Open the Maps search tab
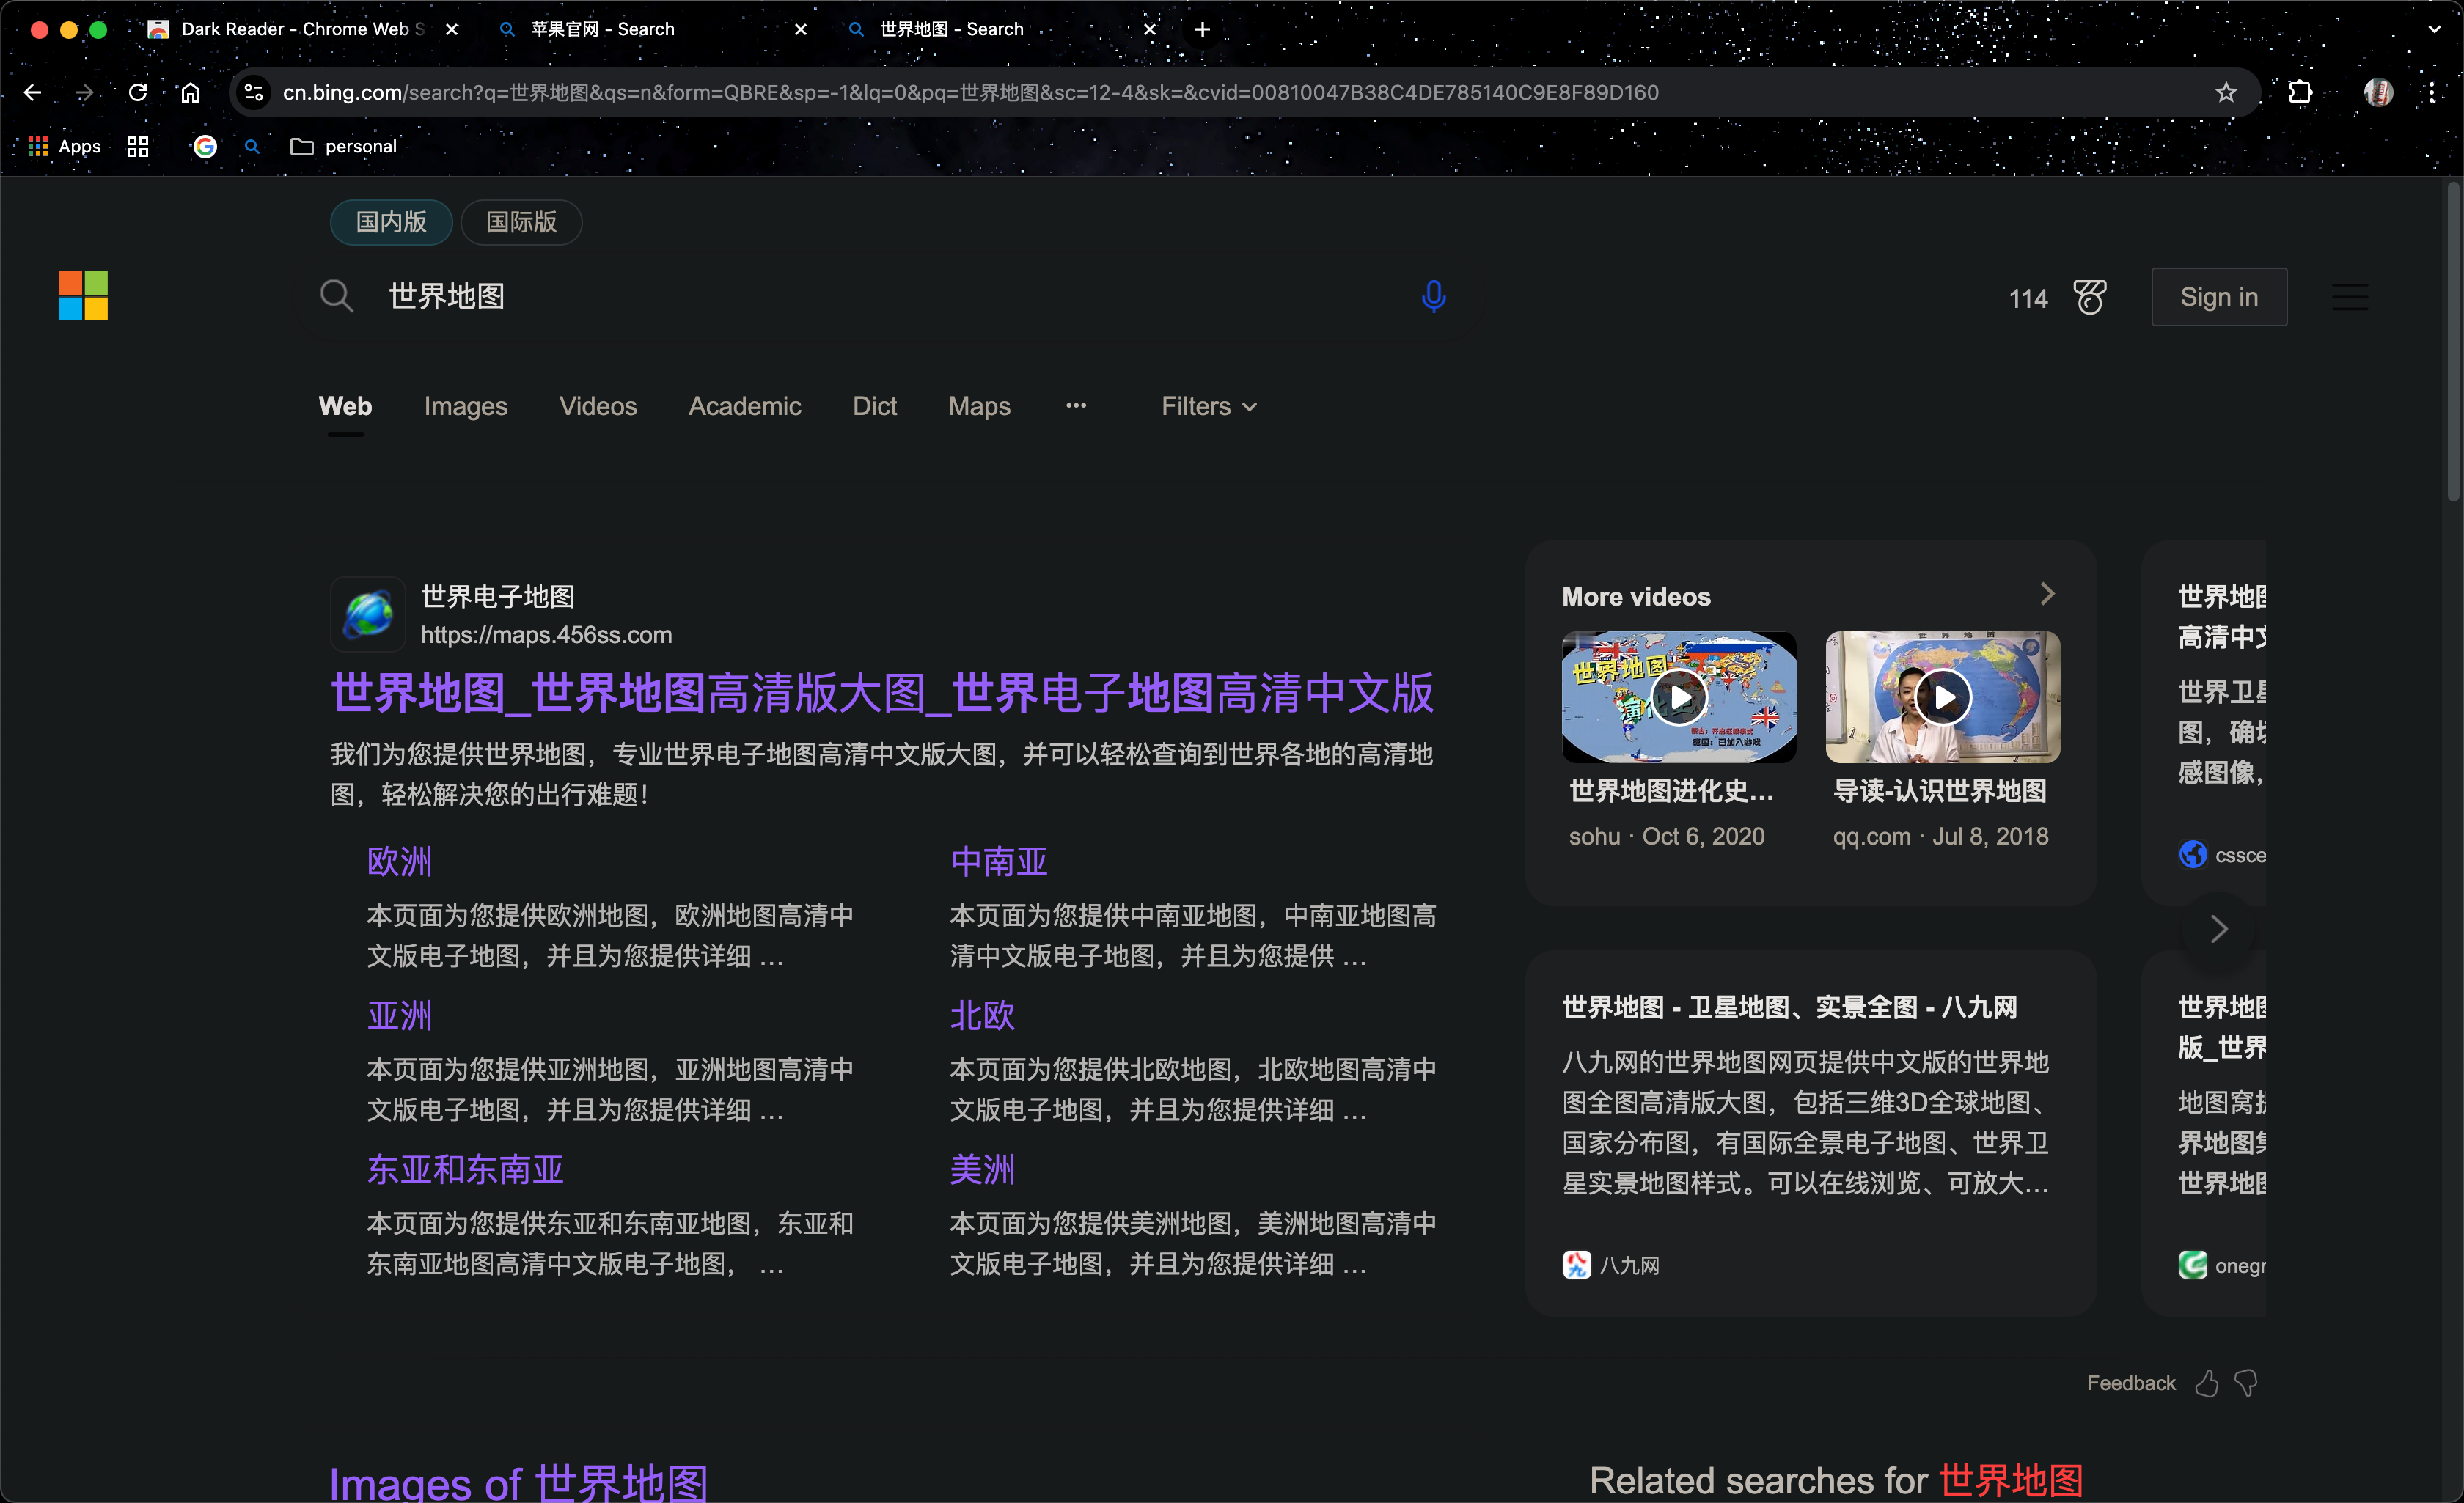 (x=978, y=406)
